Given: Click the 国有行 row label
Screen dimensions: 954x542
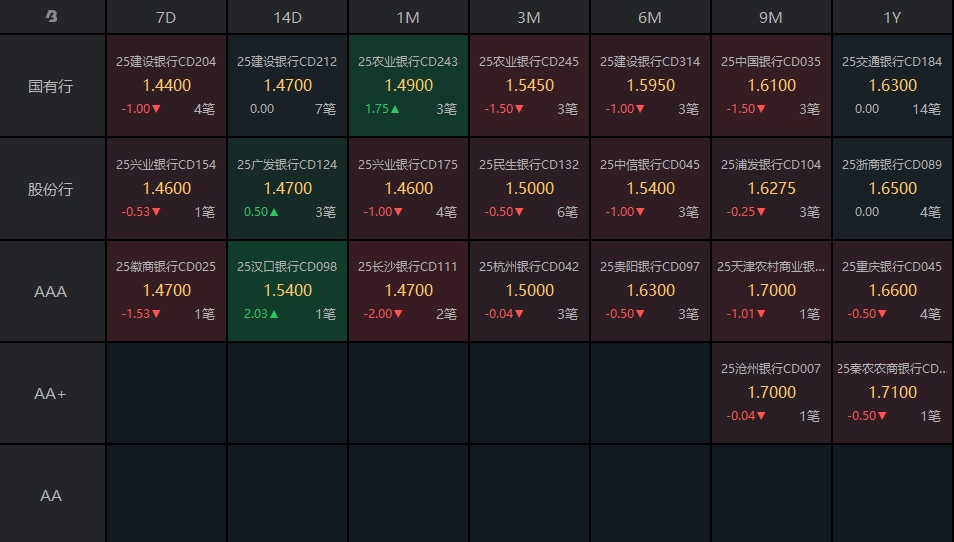Looking at the screenshot, I should point(50,86).
